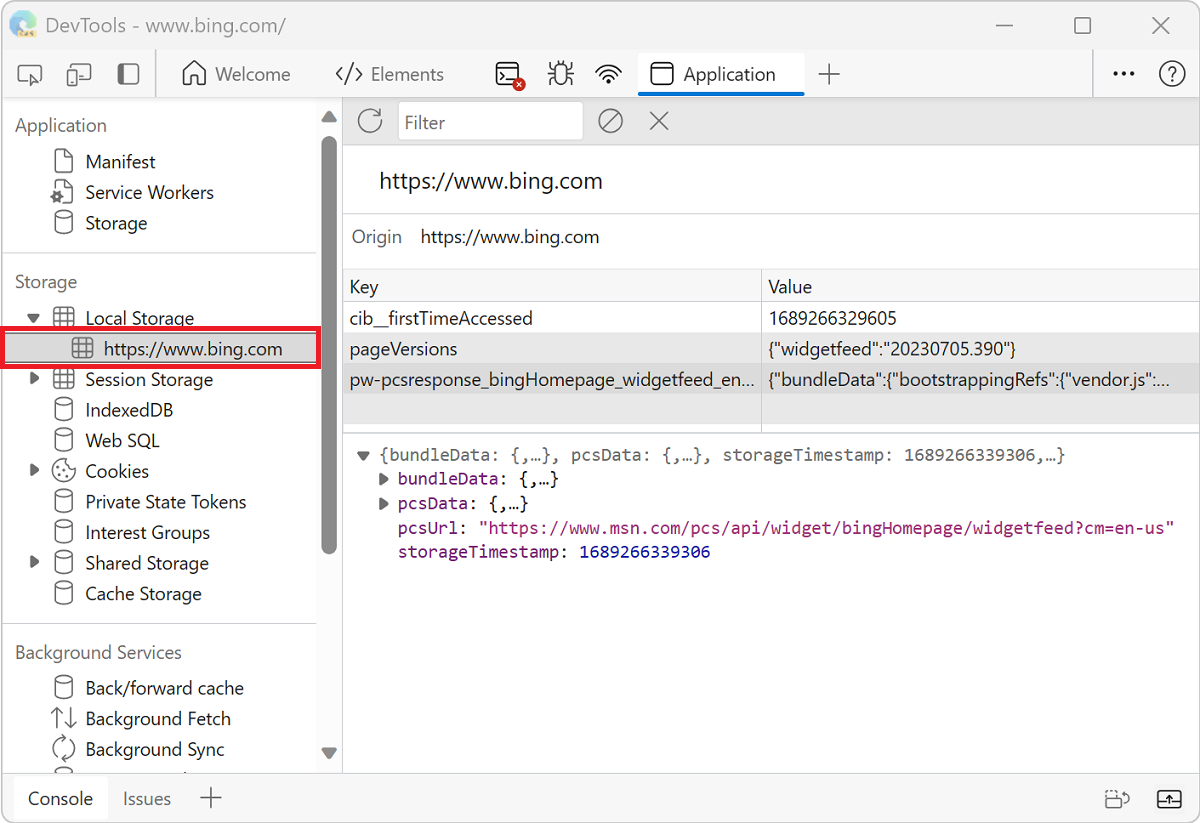Screen dimensions: 1200x823
Task: Open DevTools Help
Action: [x=1170, y=74]
